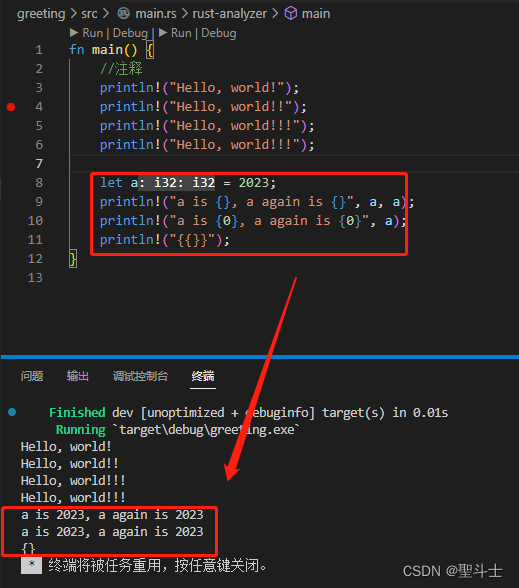The height and width of the screenshot is (588, 519).
Task: Click line number 7 in the gutter
Action: click(39, 164)
